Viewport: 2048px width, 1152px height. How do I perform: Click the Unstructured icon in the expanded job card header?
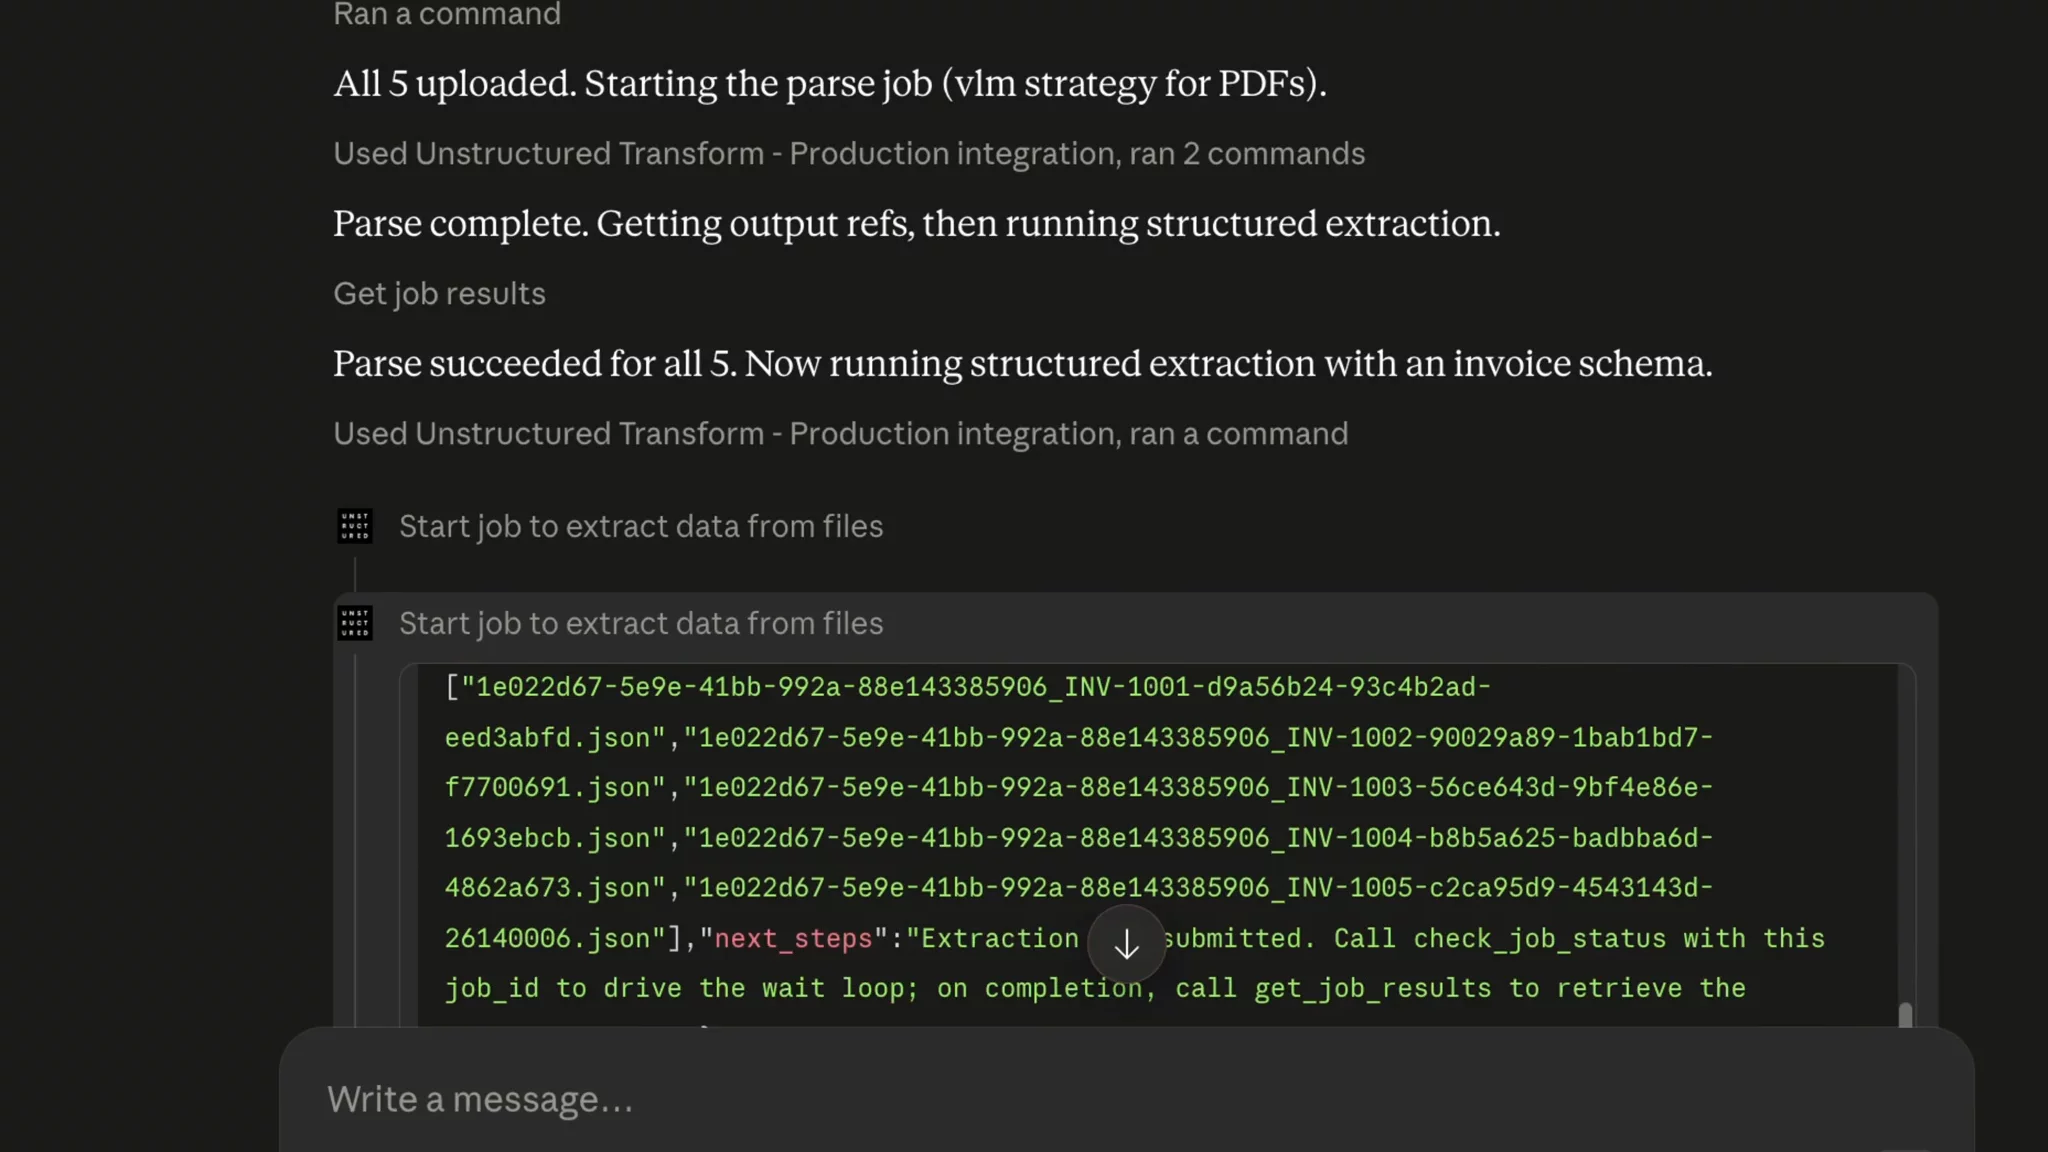point(355,623)
